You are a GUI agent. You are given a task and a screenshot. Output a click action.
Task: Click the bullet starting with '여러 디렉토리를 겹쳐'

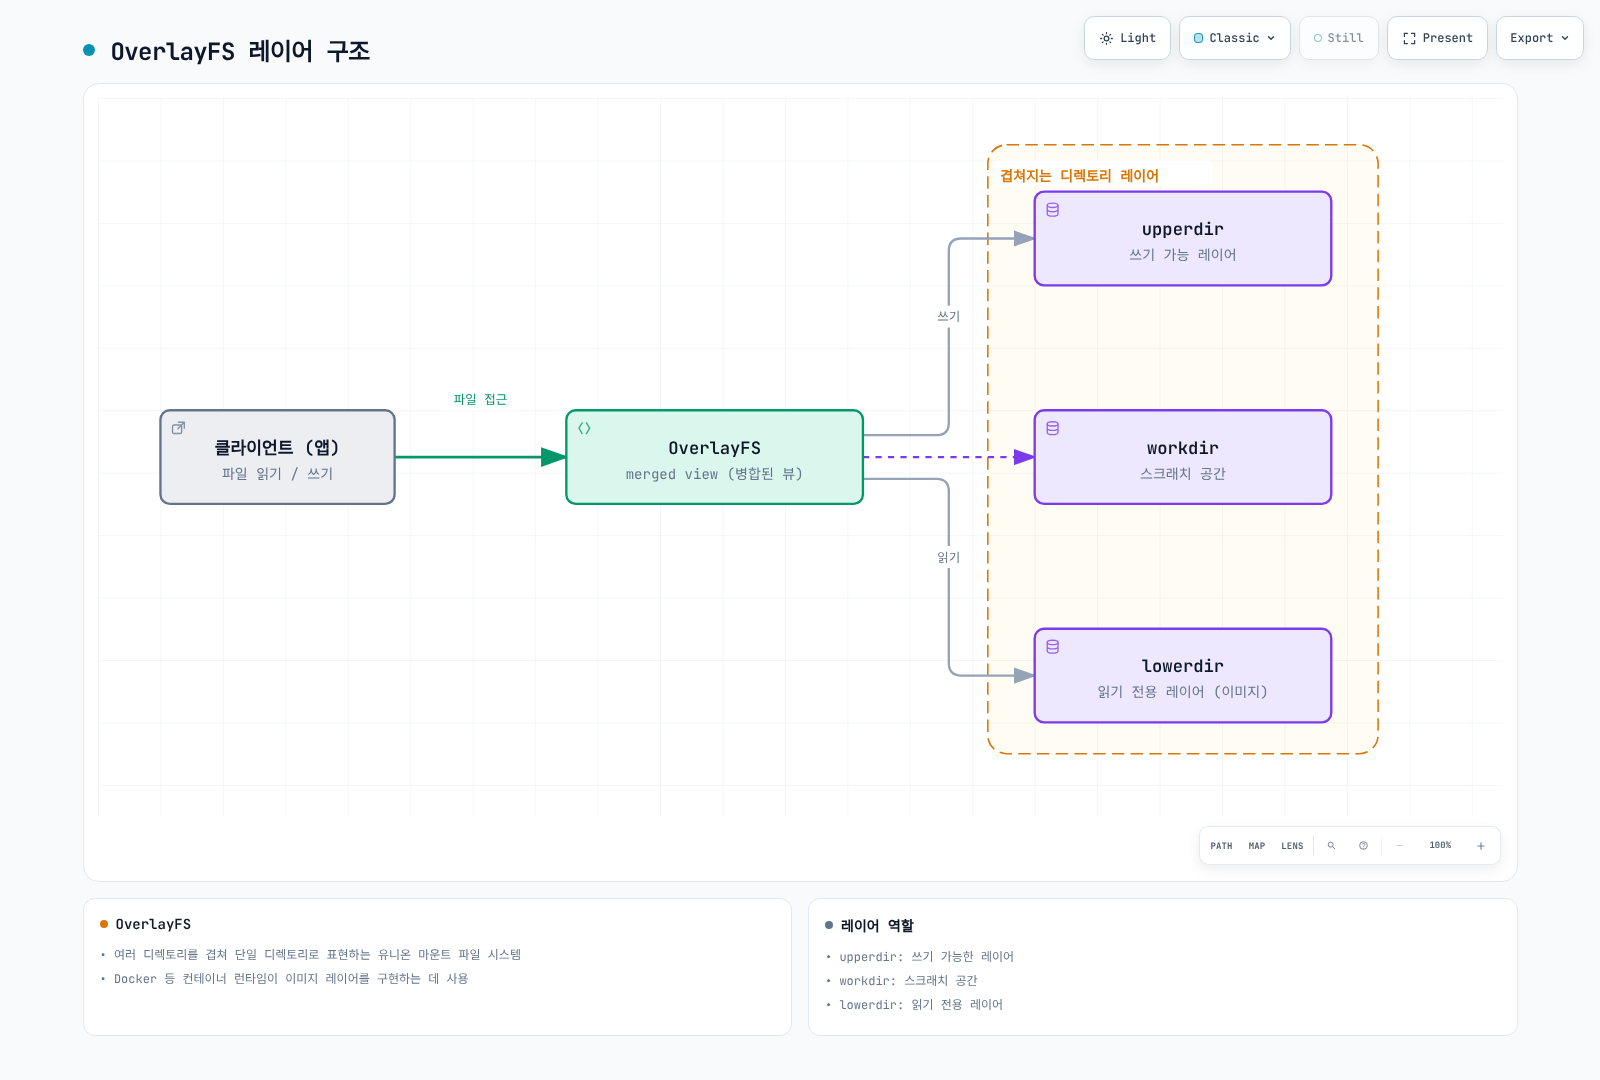pos(318,955)
